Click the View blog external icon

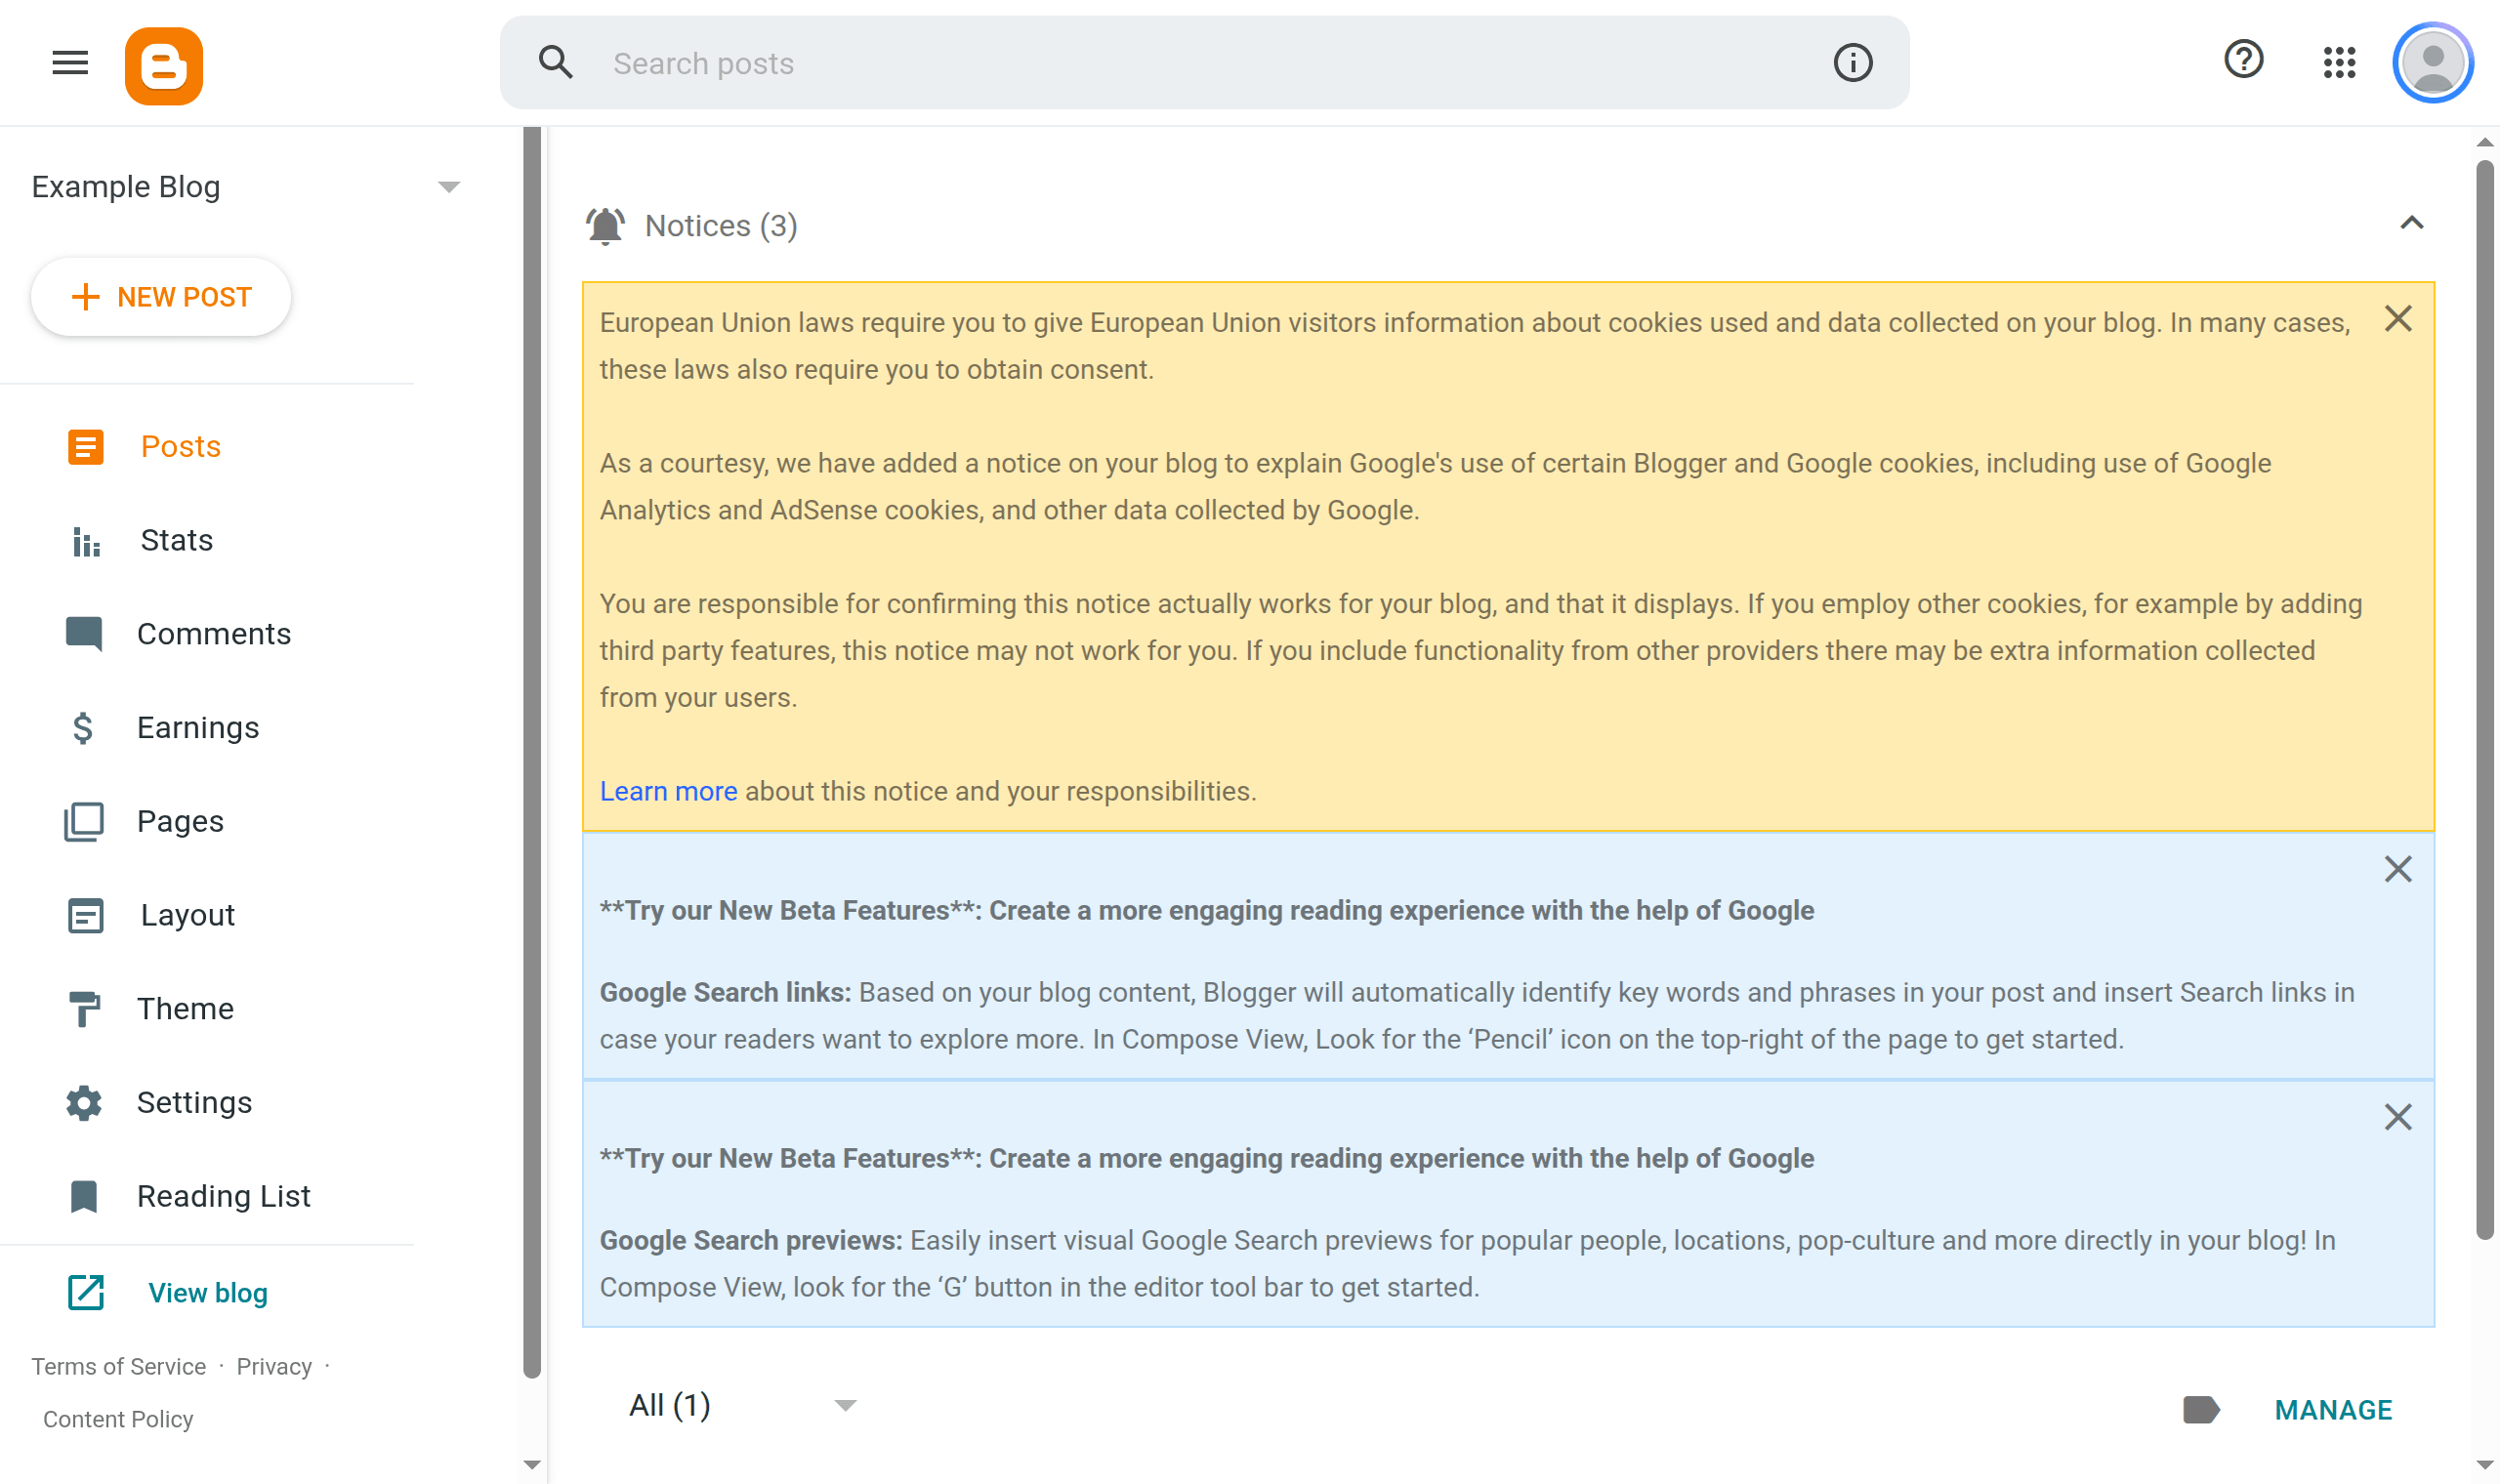(86, 1293)
